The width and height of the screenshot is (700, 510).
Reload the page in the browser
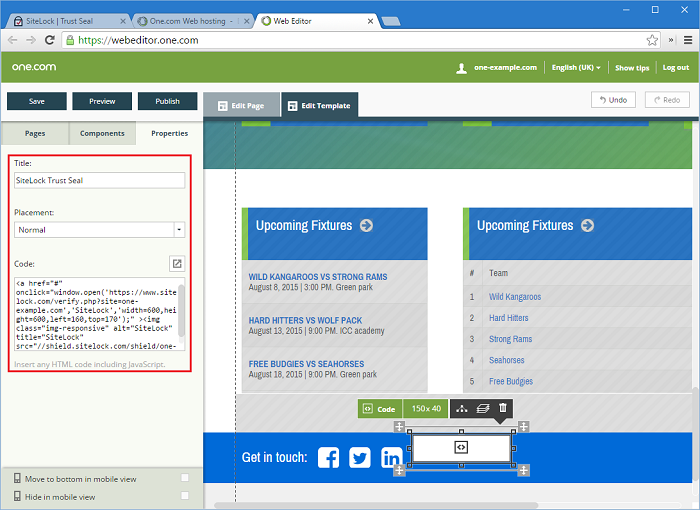pos(50,40)
